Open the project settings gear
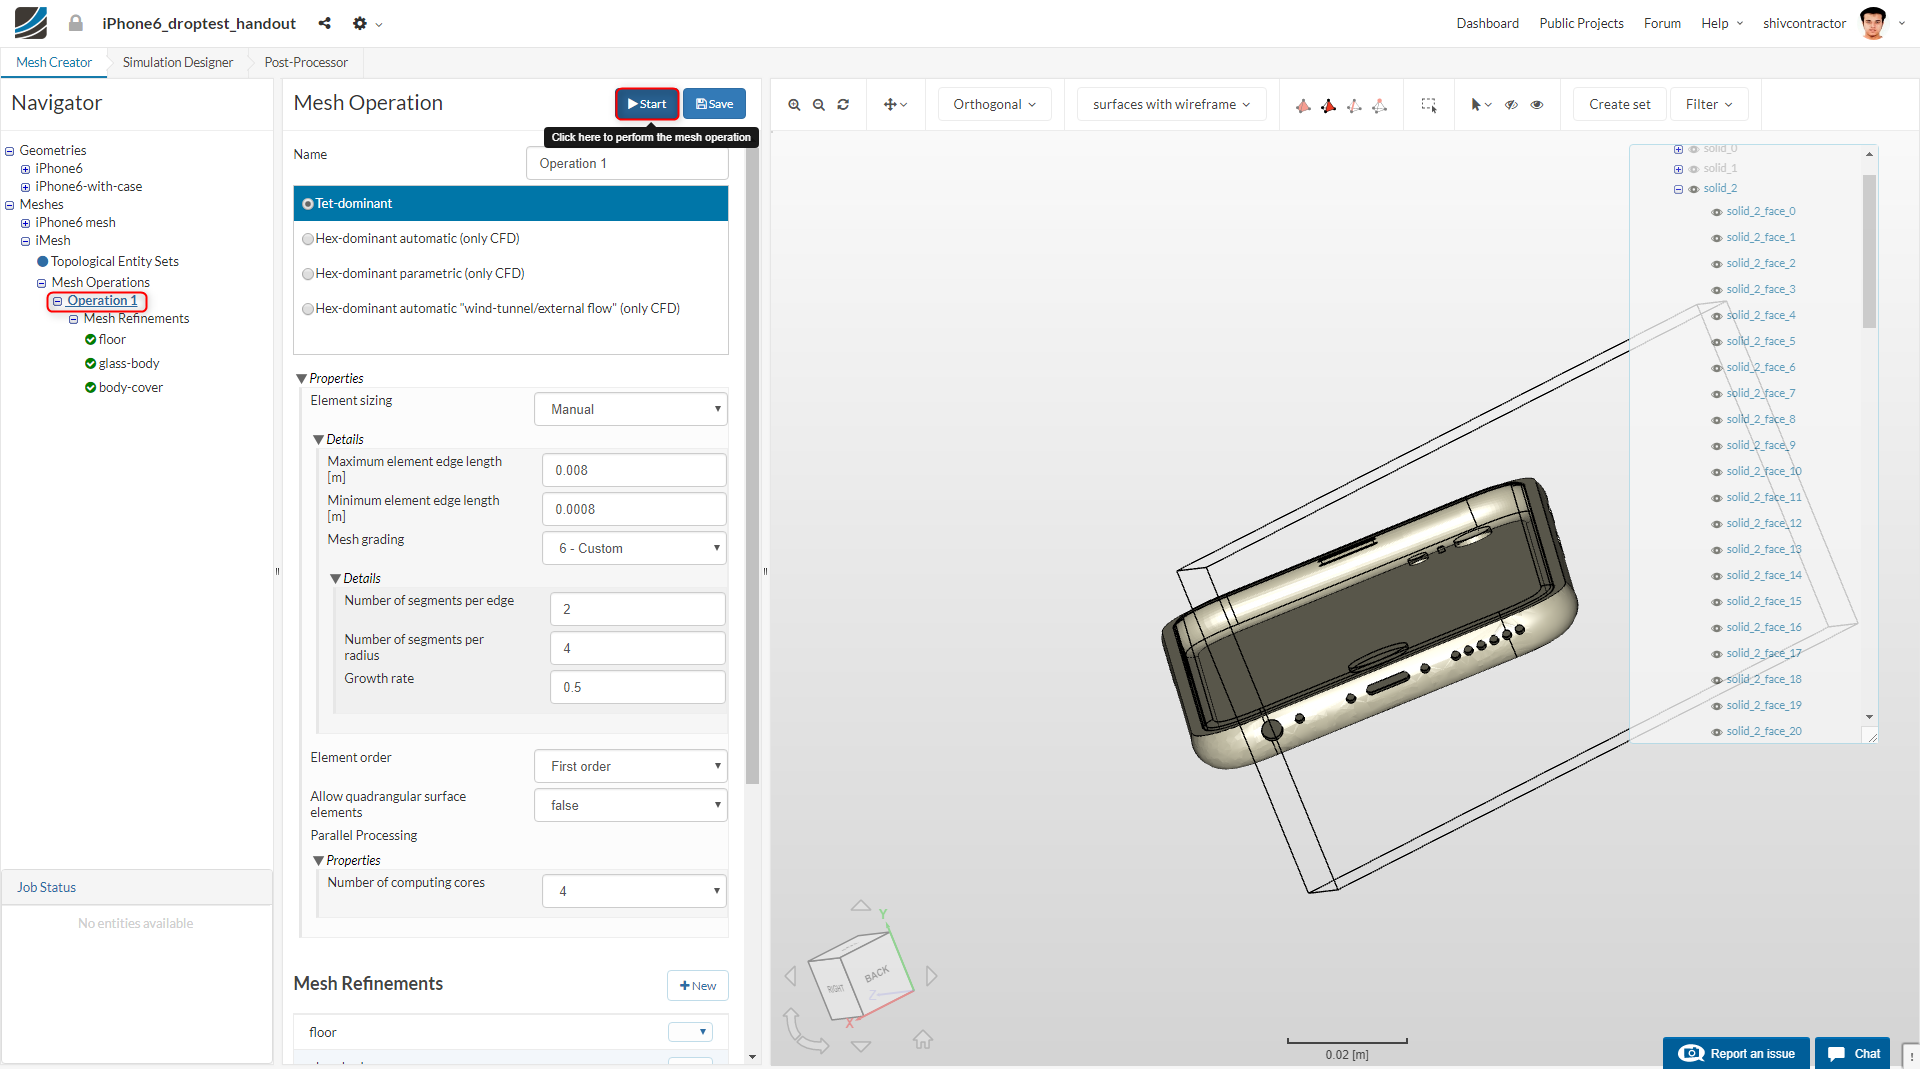The height and width of the screenshot is (1069, 1920). [x=360, y=23]
